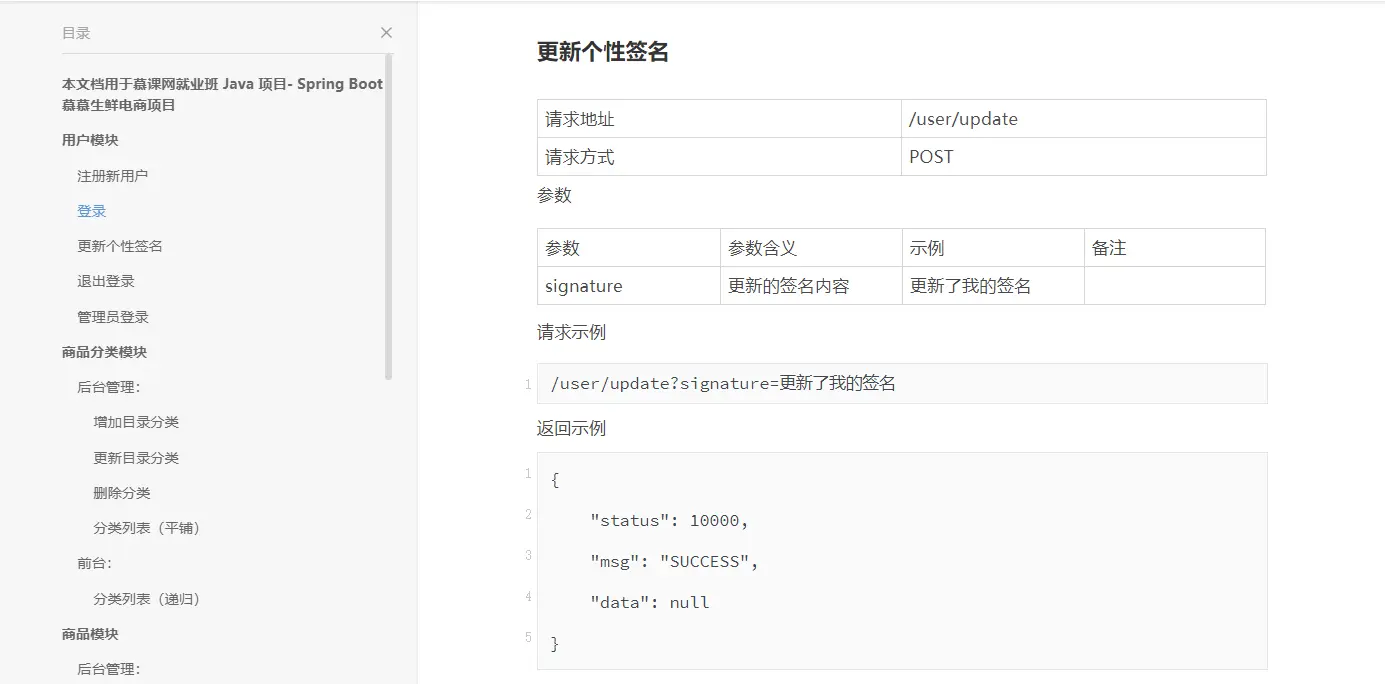Viewport: 1385px width, 684px height.
Task: Select 退出登录 in the table of contents
Action: coord(106,281)
